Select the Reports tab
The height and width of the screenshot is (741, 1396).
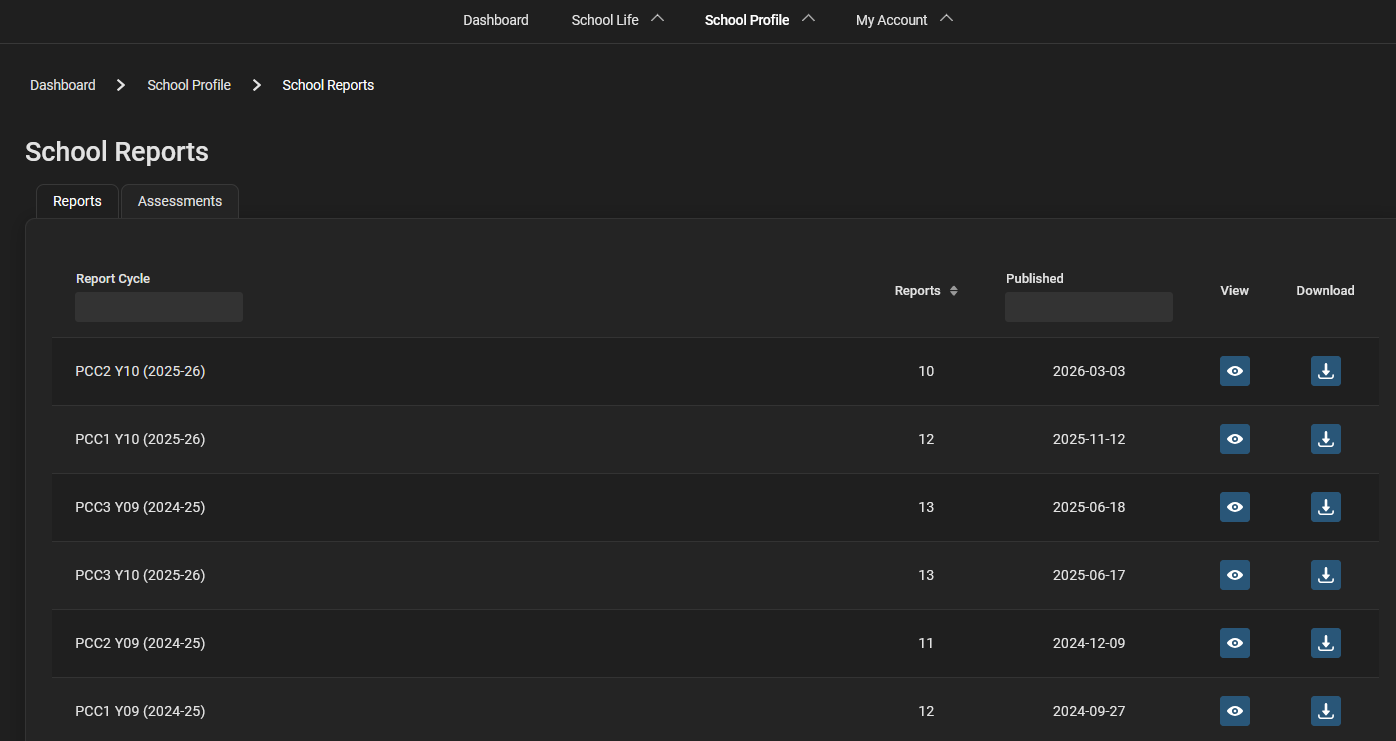(x=77, y=201)
